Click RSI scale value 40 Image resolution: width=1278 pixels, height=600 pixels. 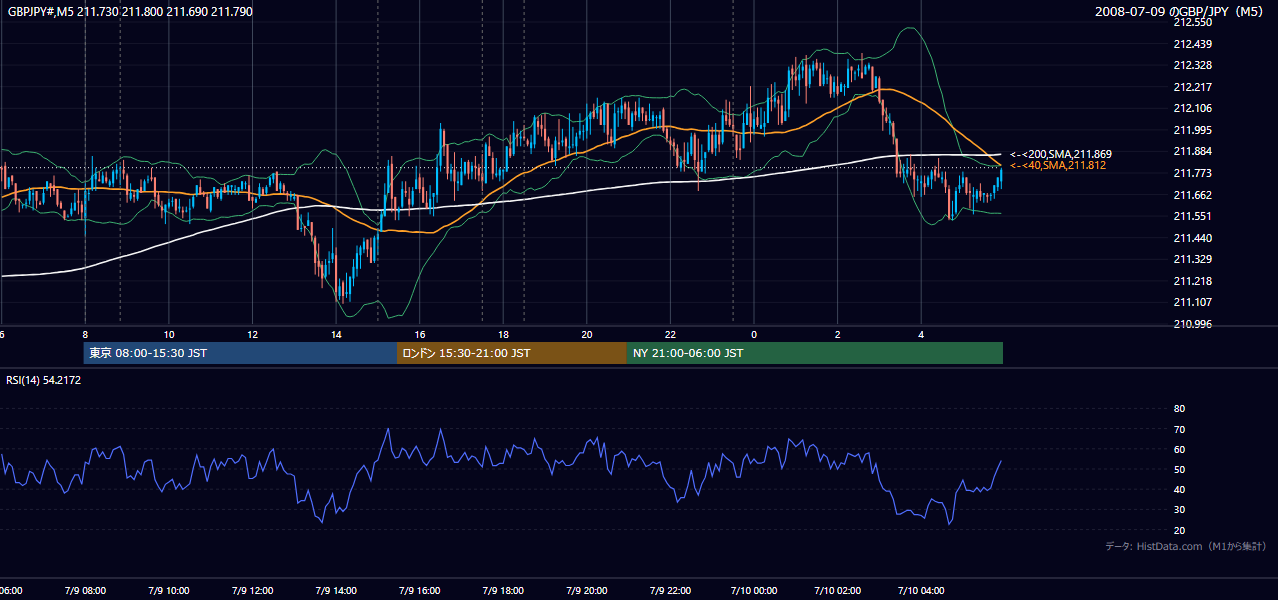pyautogui.click(x=1179, y=489)
